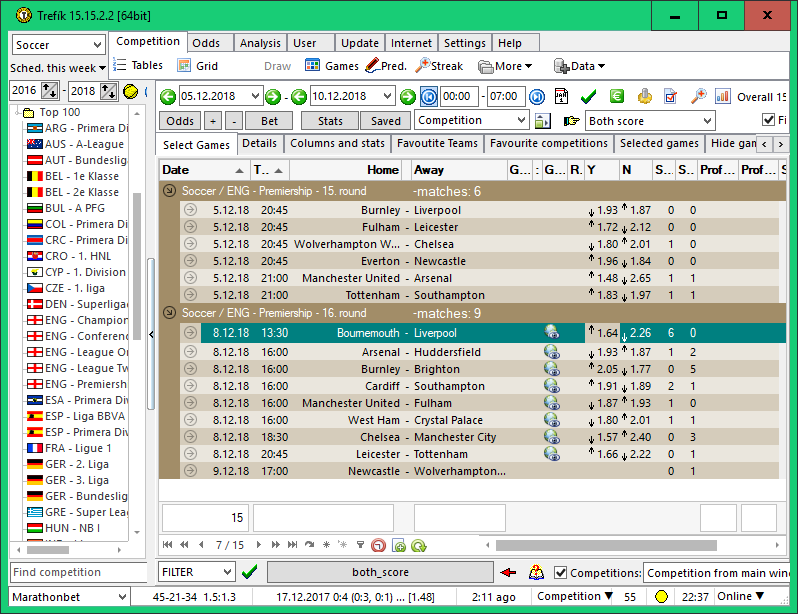798x614 pixels.
Task: Click the eye icon for the Bournemouth - Liverpool match
Action: 551,333
